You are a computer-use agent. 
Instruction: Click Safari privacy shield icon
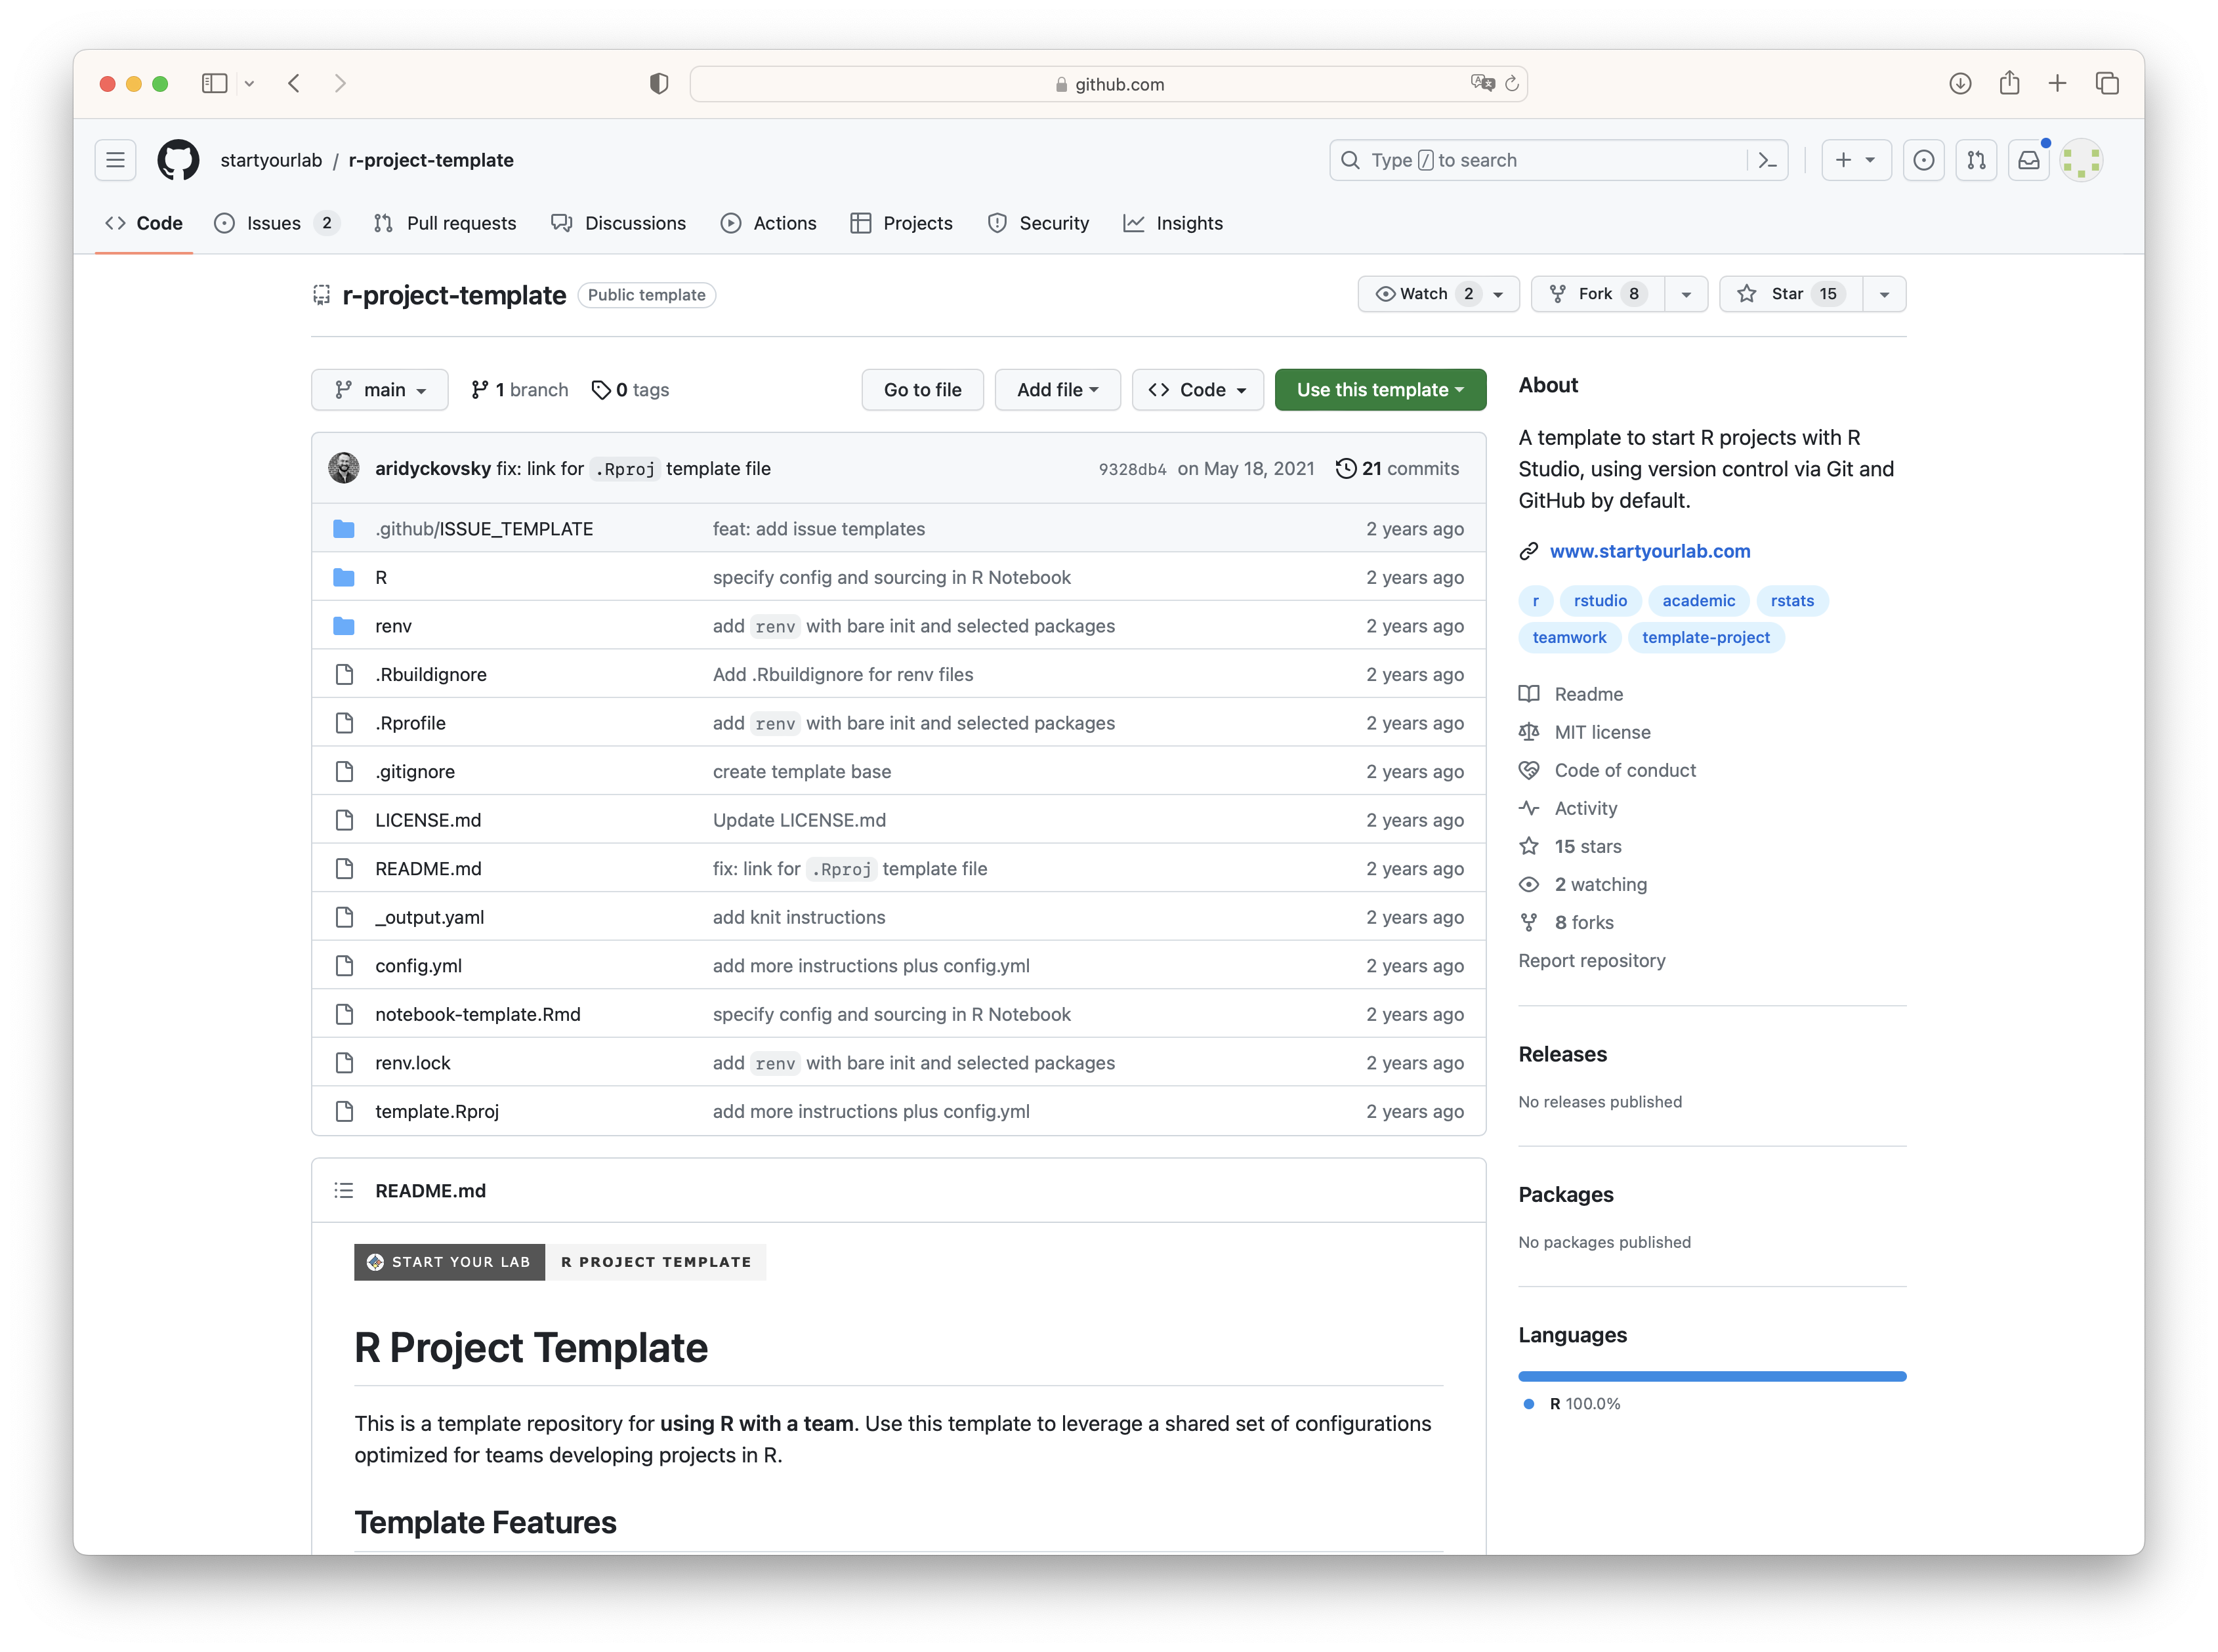pyautogui.click(x=659, y=84)
